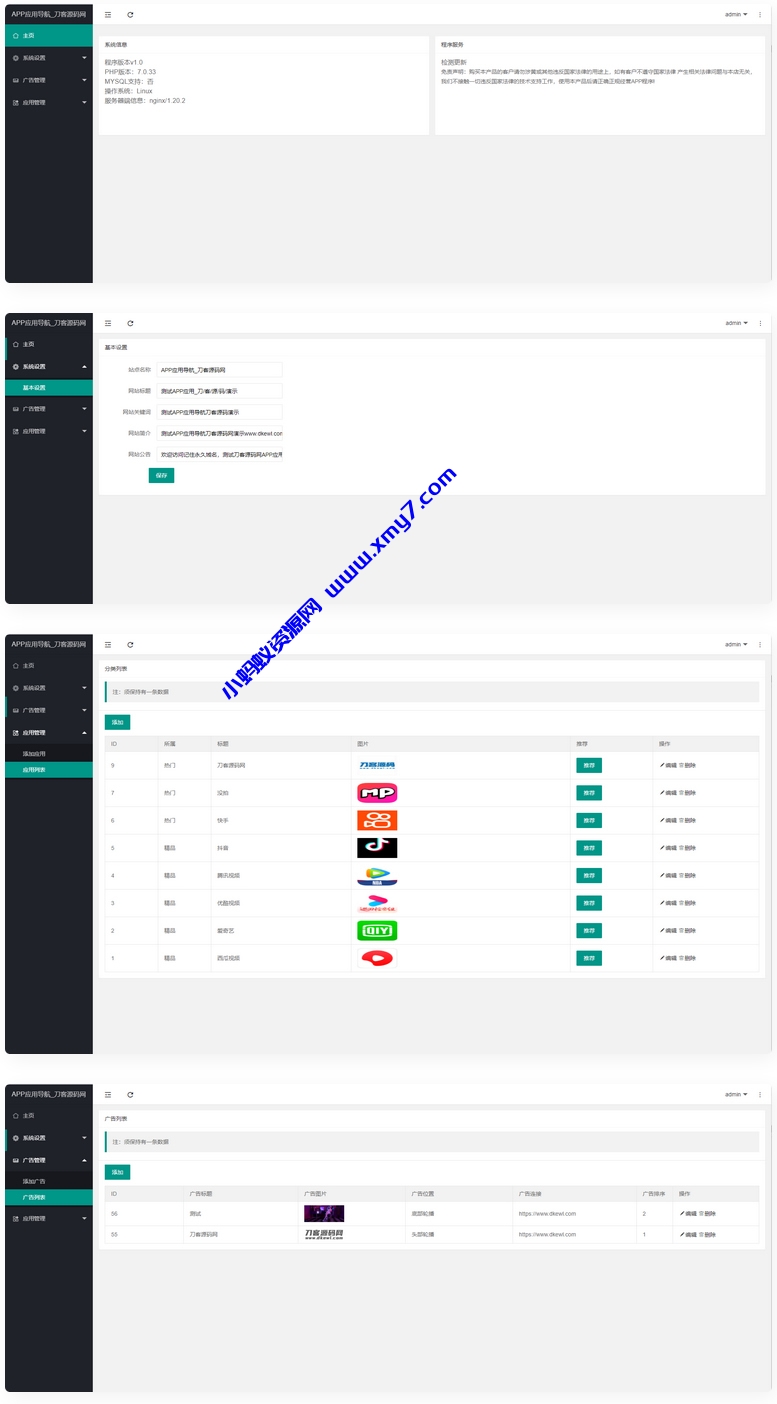This screenshot has height=1404, width=777.
Task: Click the 网站简介 input field
Action: pyautogui.click(x=220, y=434)
